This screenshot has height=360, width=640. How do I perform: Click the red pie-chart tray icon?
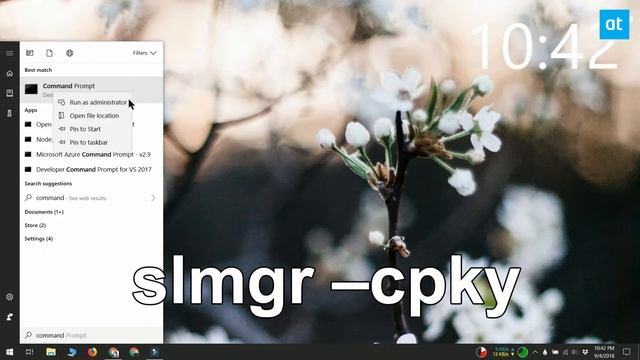point(482,352)
